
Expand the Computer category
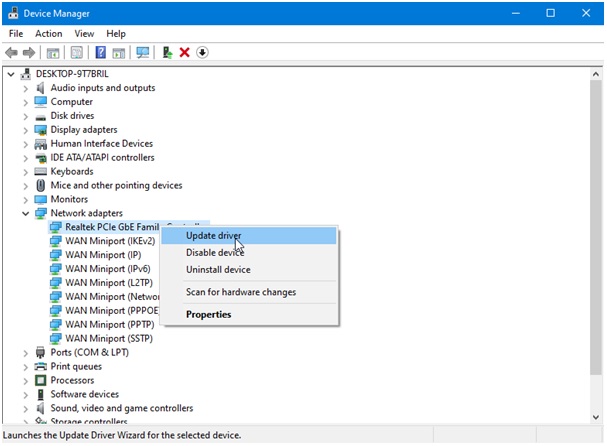[26, 103]
